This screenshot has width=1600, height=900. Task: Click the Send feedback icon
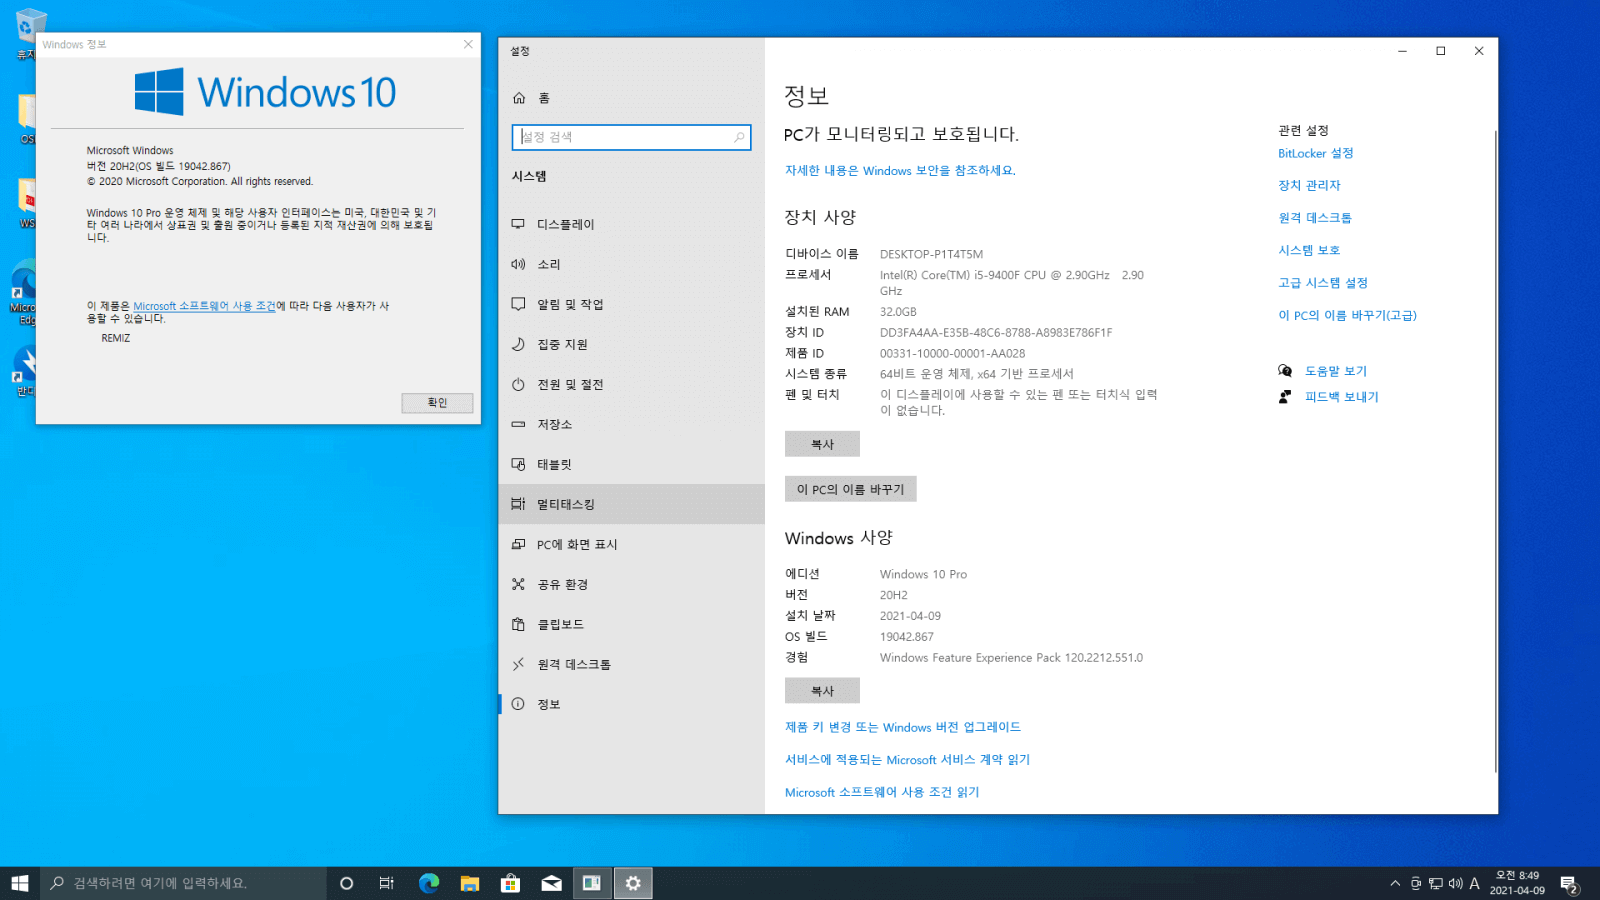tap(1285, 397)
